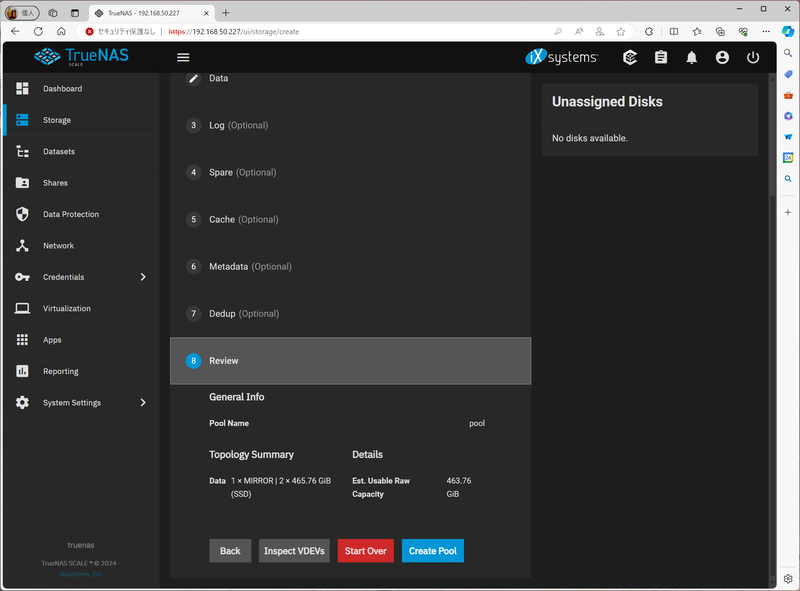The width and height of the screenshot is (800, 591).
Task: Open the Dashboard page in sidebar
Action: (82, 89)
